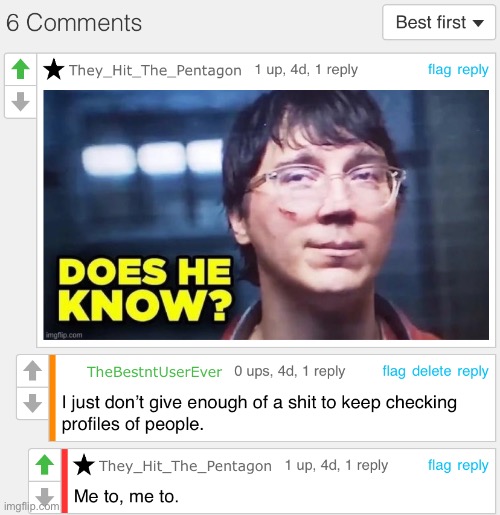This screenshot has height=515, width=500.
Task: Downvote the DOES HE KNOW meme comment
Action: coord(20,101)
